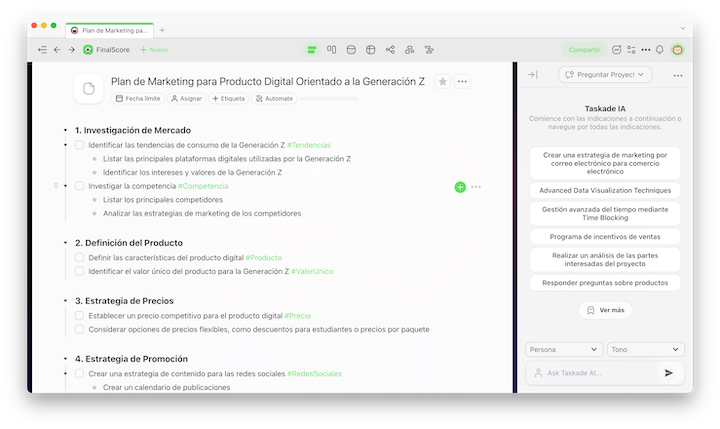
Task: Add an Etiqueta tag
Action: 229,98
